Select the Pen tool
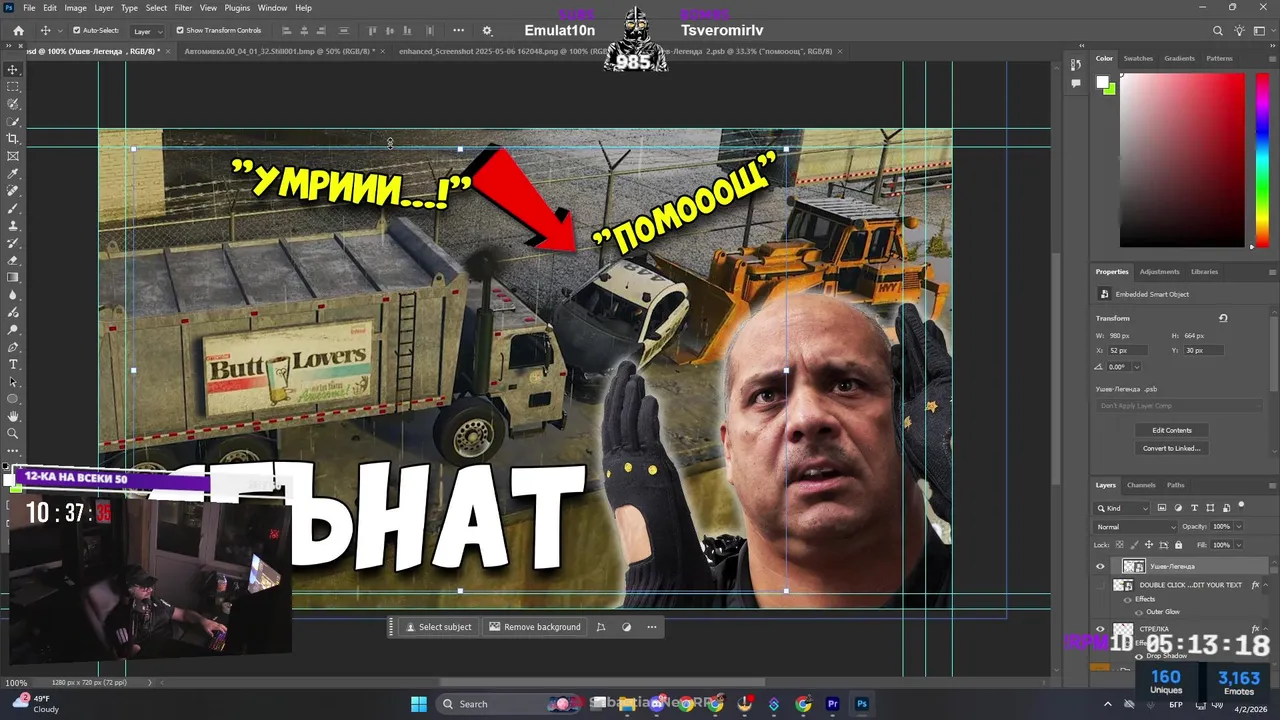This screenshot has width=1280, height=720. click(13, 347)
